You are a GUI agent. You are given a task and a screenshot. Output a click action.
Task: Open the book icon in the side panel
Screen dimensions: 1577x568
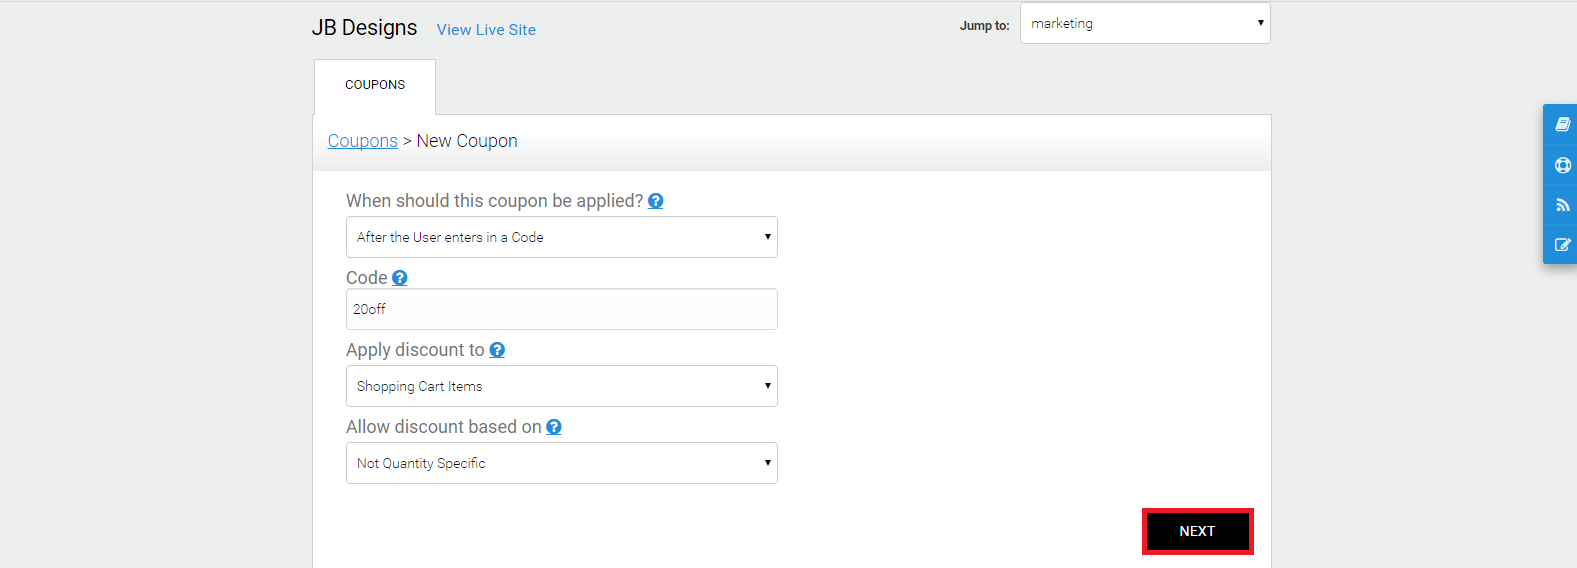[x=1562, y=125]
